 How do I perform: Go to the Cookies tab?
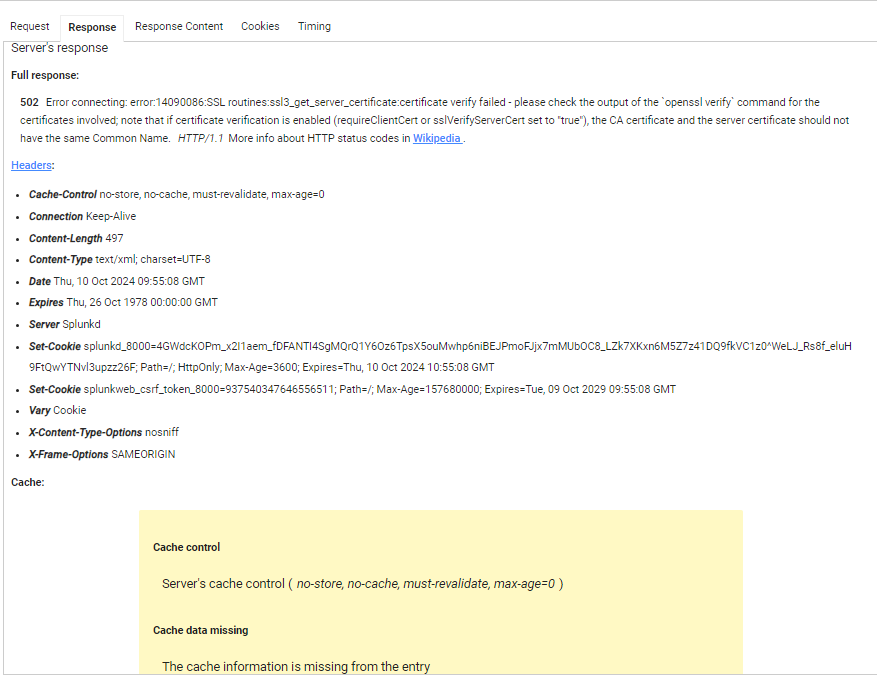pos(260,27)
